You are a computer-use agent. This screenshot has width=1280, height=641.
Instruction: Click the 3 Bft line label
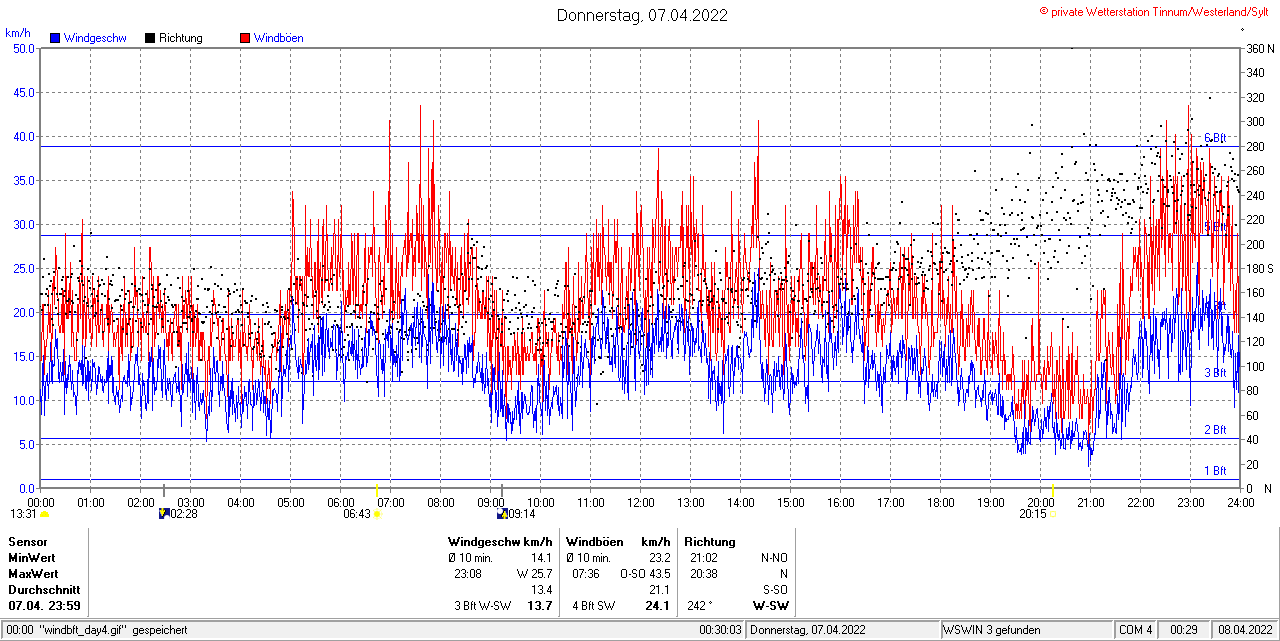click(x=1215, y=373)
